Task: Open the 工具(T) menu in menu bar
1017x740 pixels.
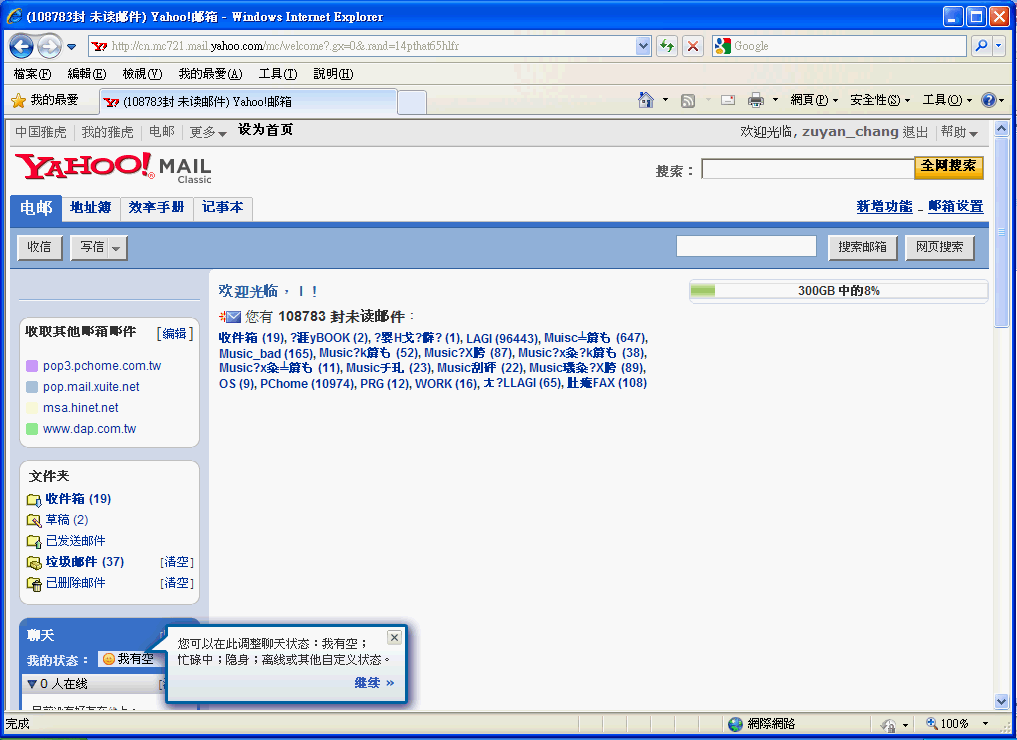Action: [x=277, y=74]
